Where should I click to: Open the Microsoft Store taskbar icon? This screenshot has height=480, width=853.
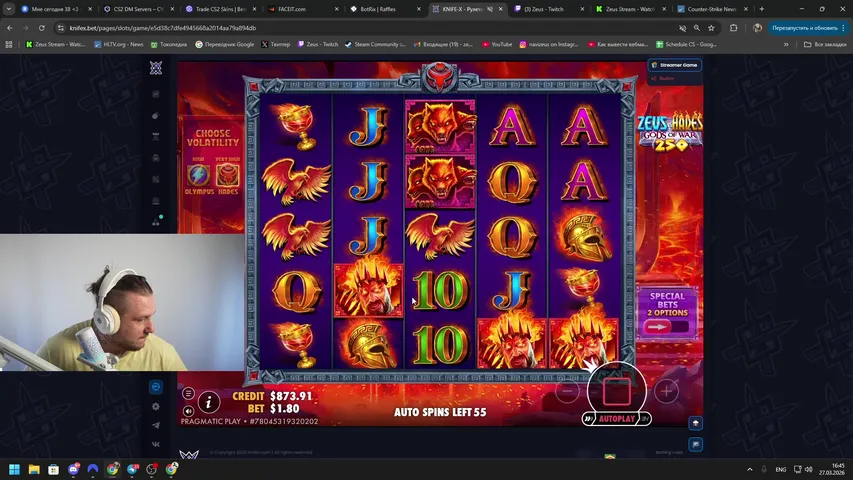click(x=53, y=469)
